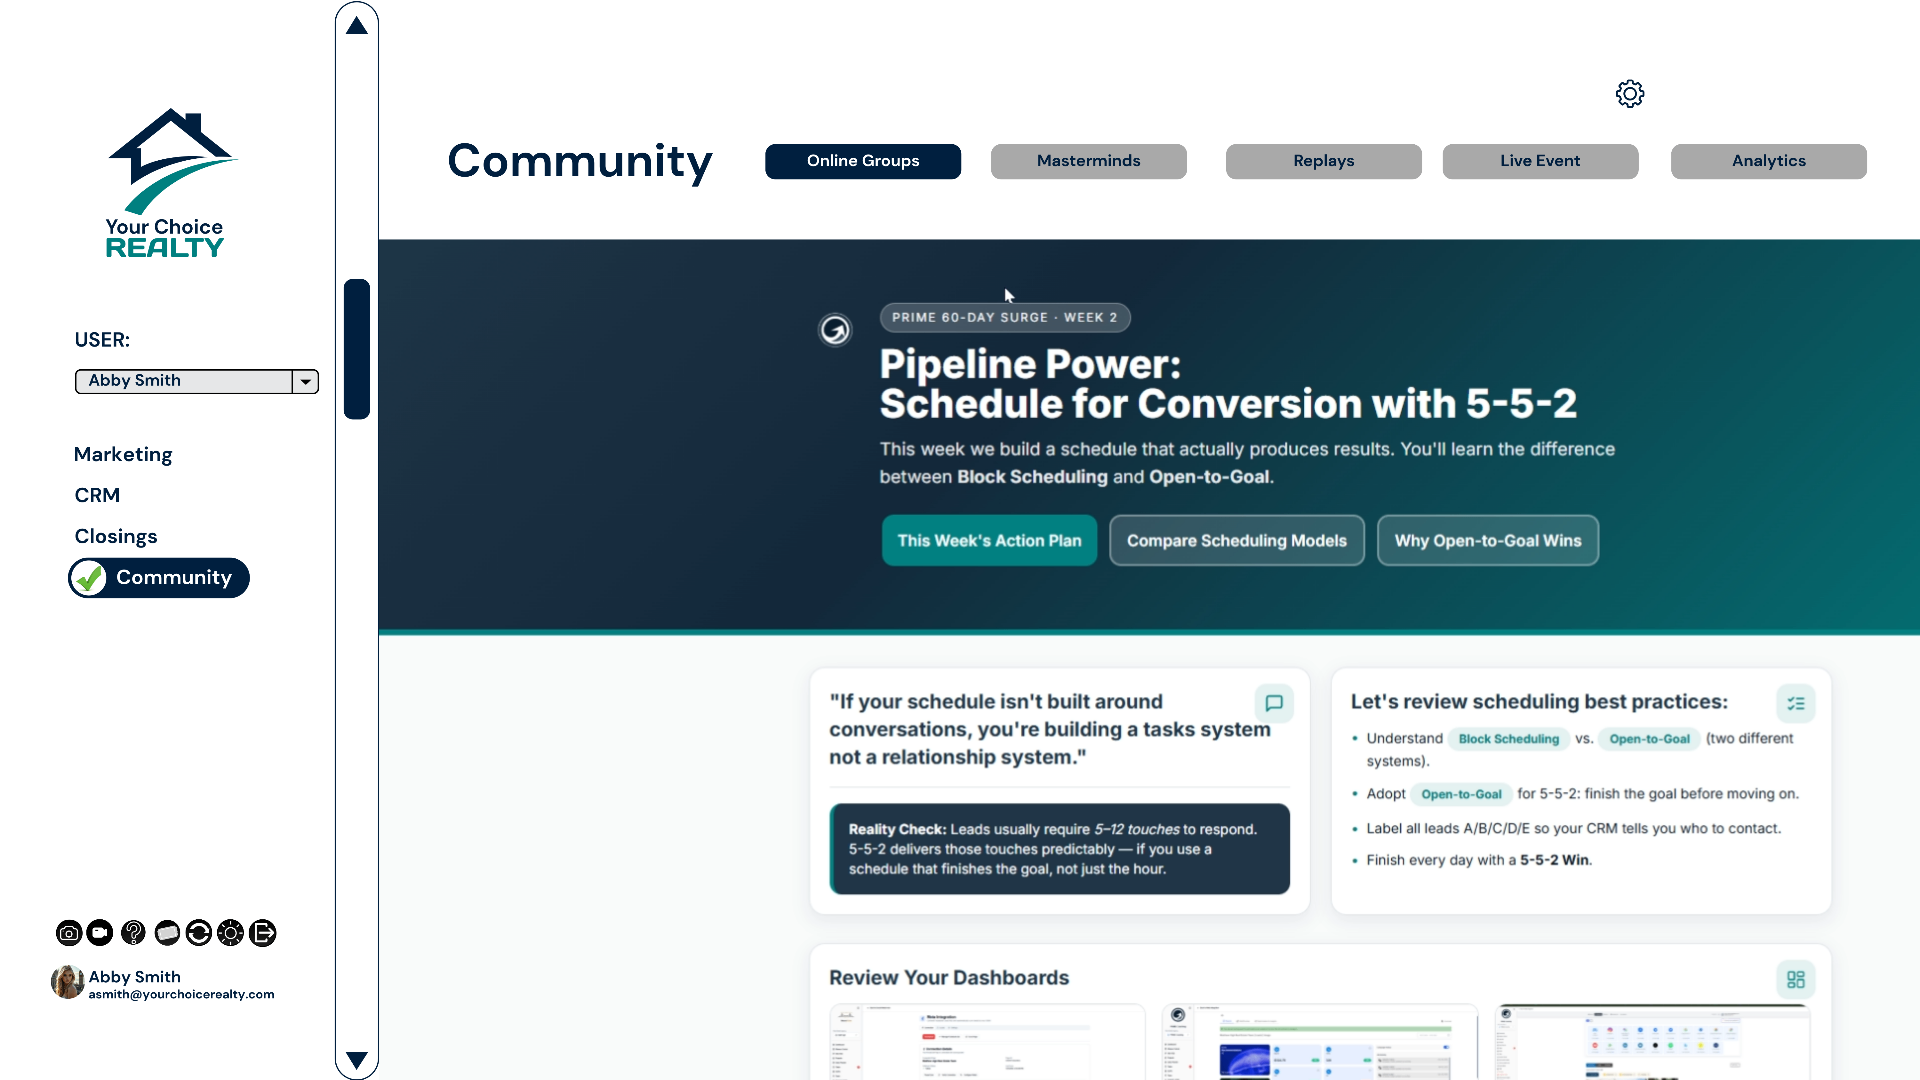Click the Review Your Dashboards heading
Image resolution: width=1920 pixels, height=1080 pixels.
(949, 978)
